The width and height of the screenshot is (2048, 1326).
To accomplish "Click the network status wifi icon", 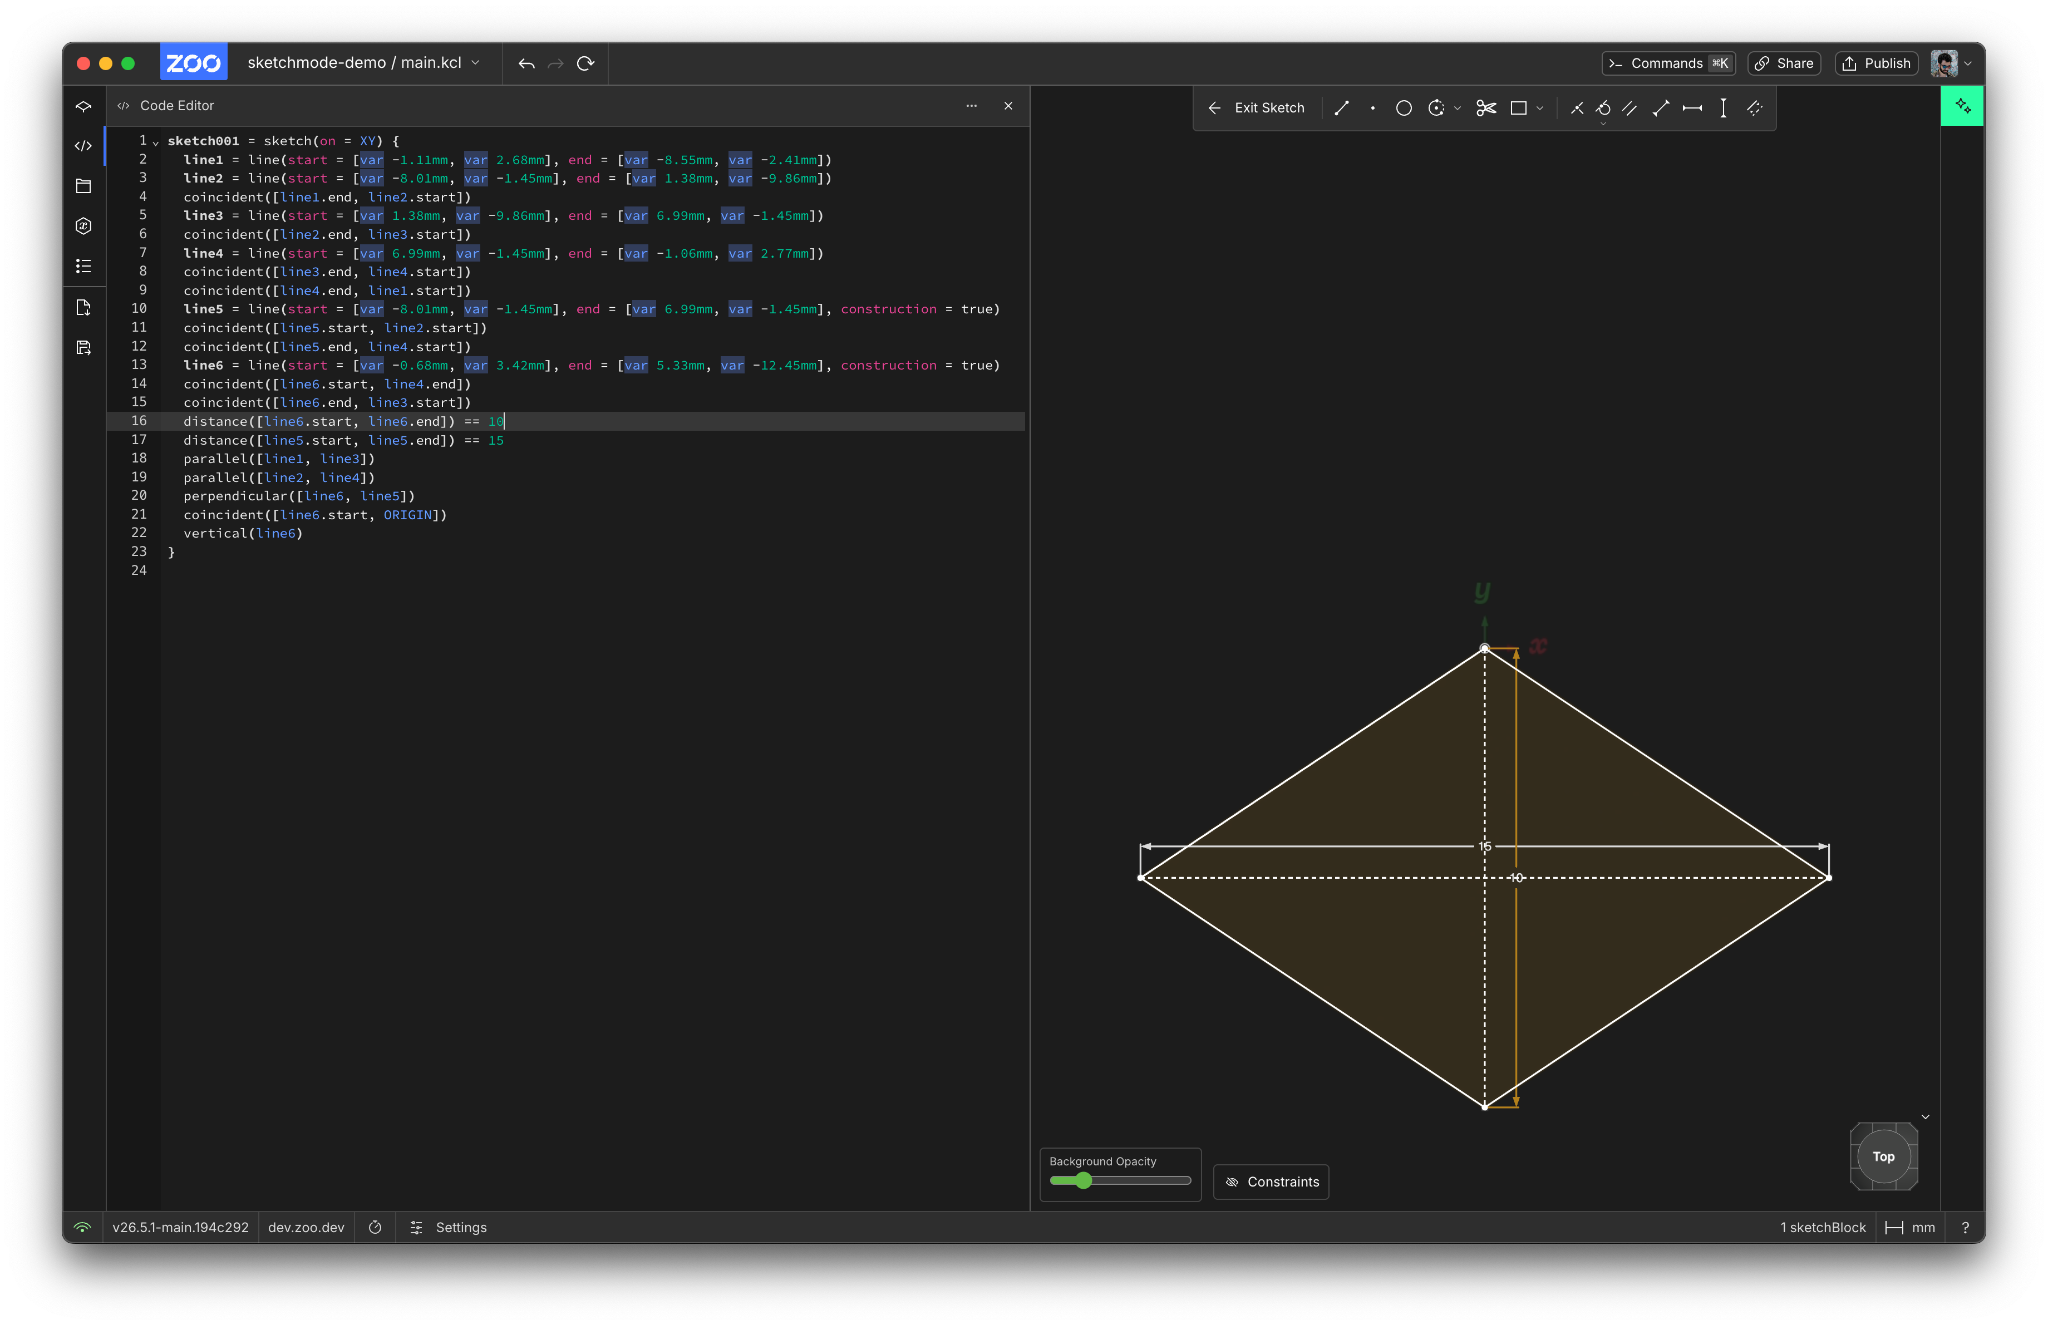I will coord(83,1227).
